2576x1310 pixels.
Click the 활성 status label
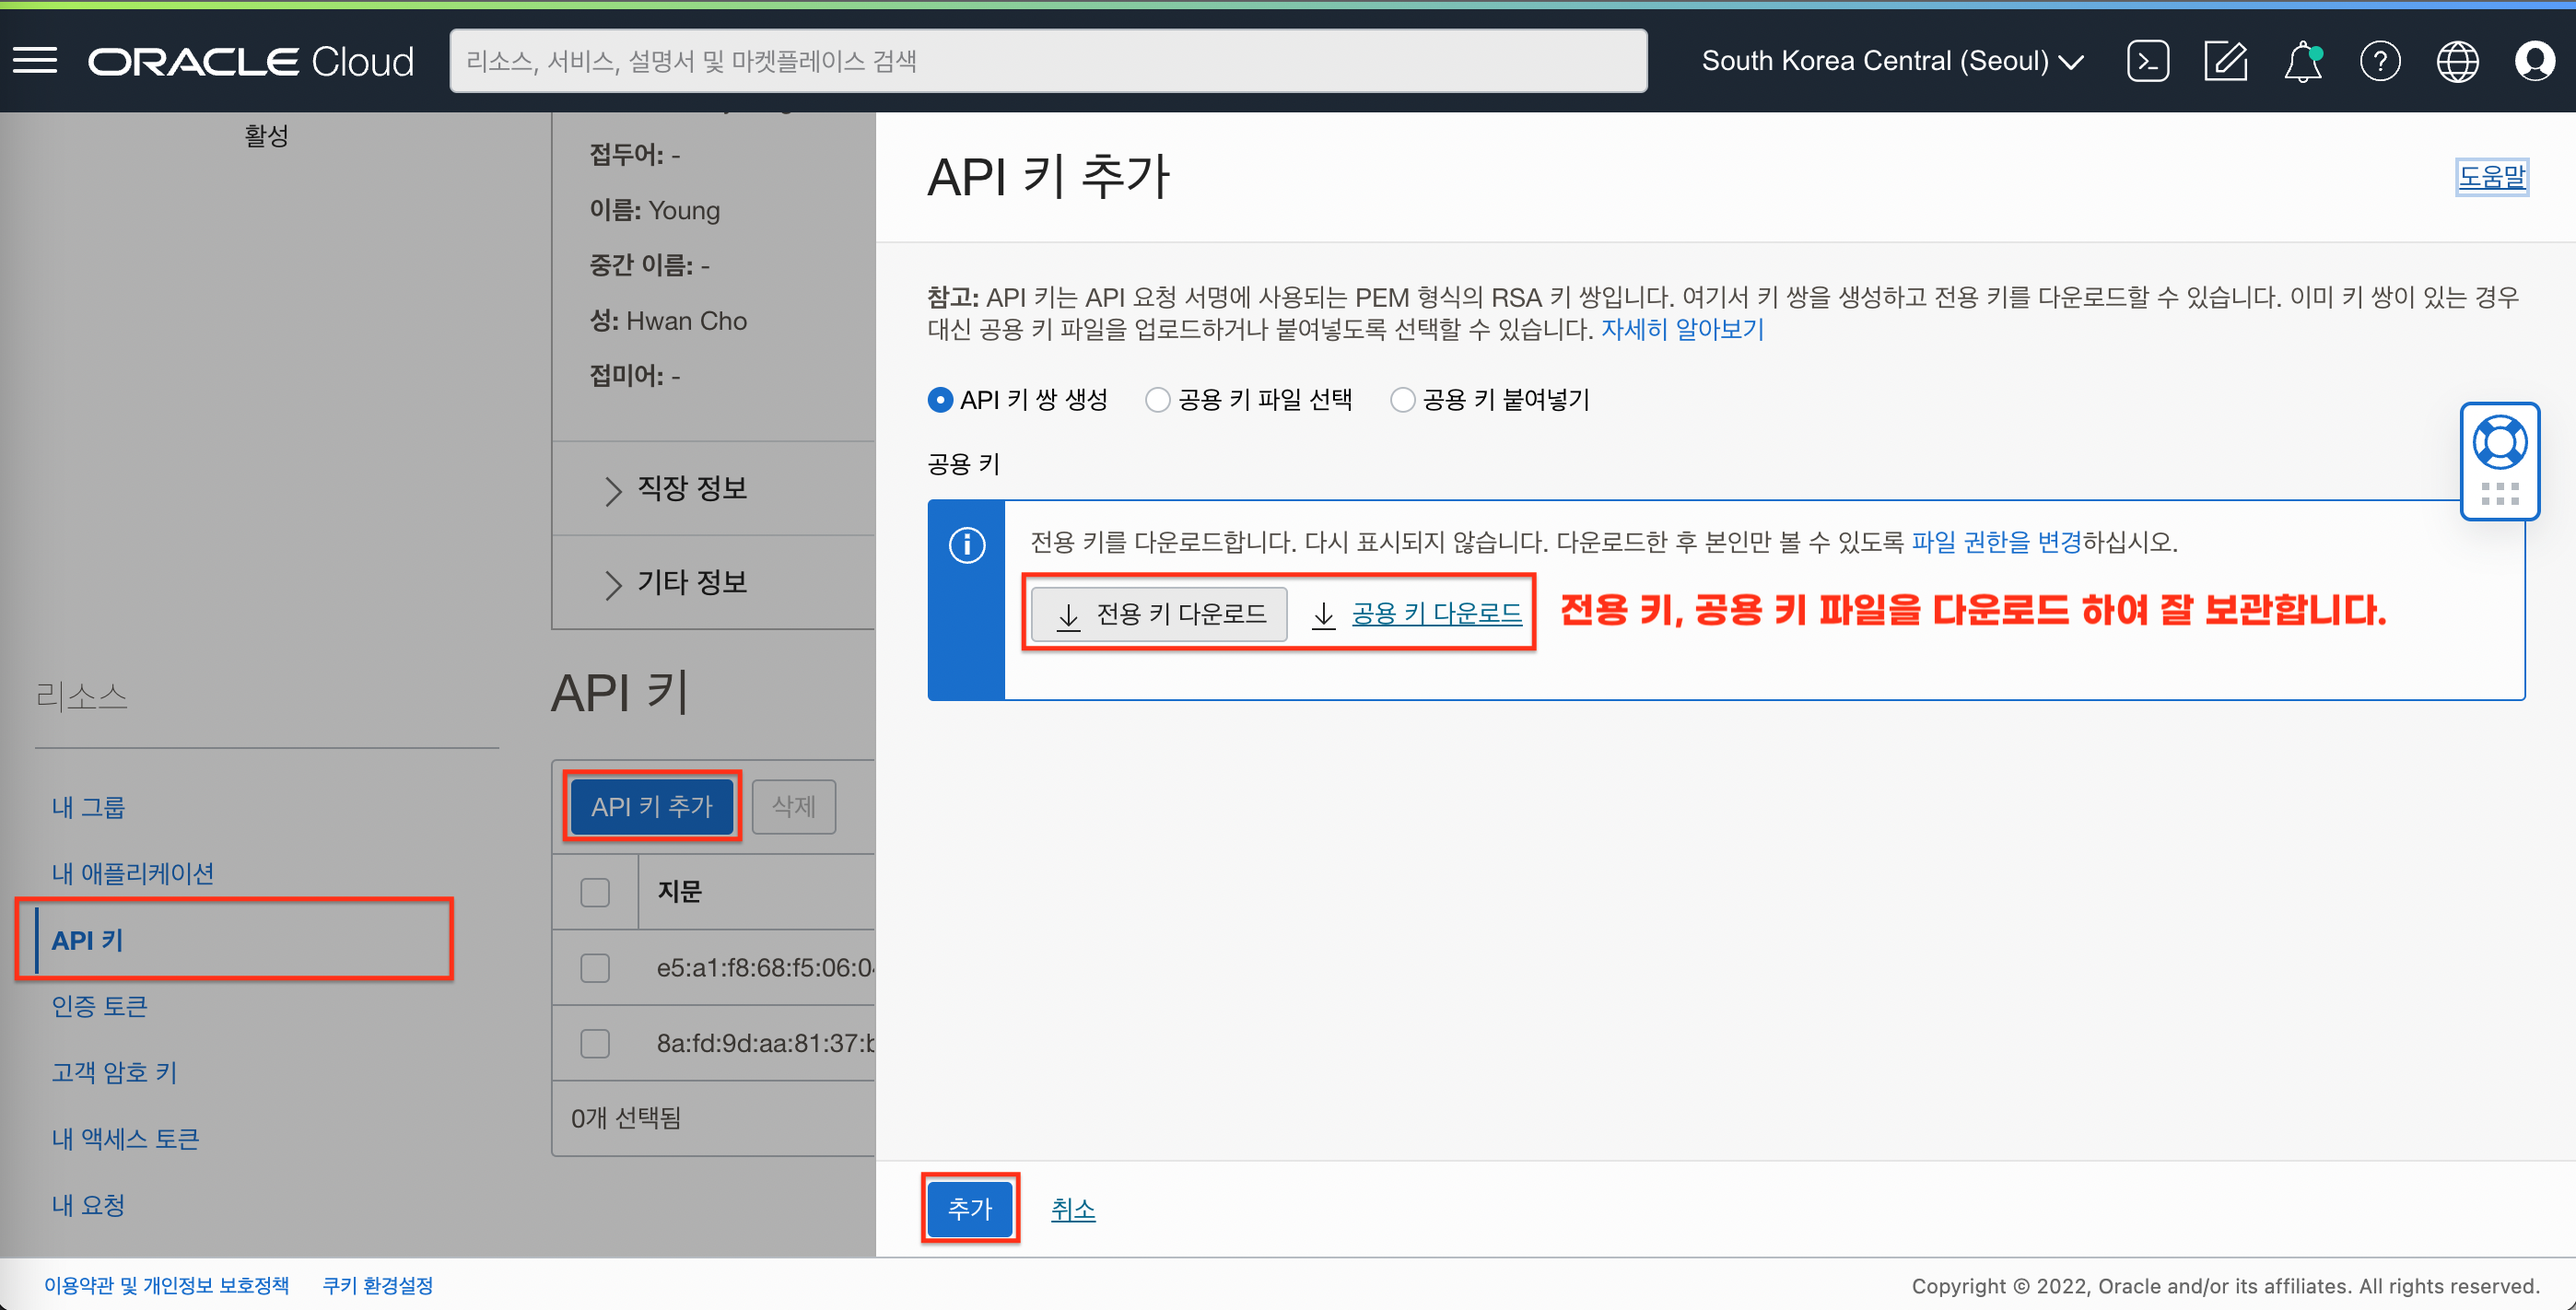pos(266,136)
